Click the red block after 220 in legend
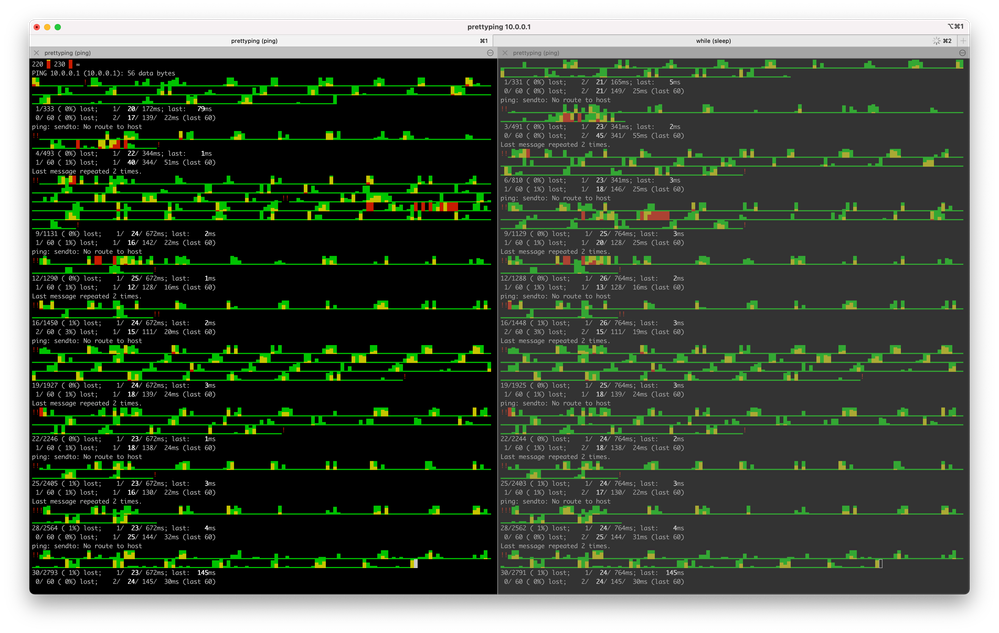The image size is (999, 633). [x=48, y=64]
